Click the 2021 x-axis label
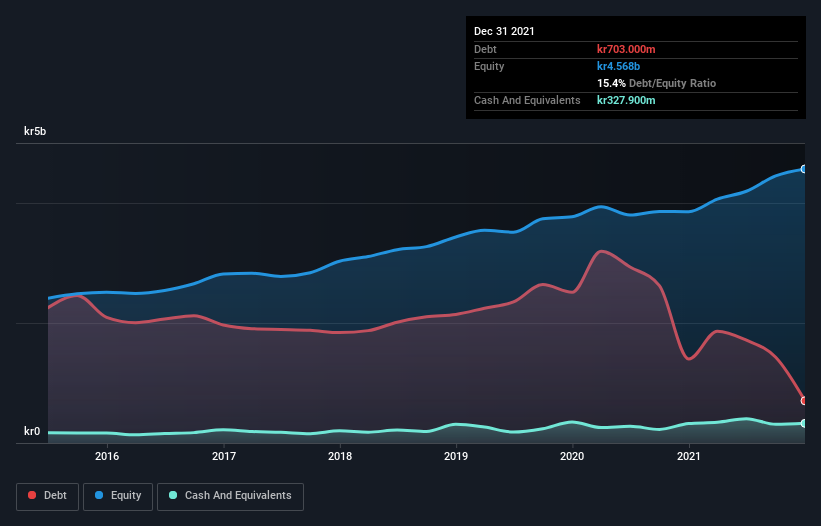 pyautogui.click(x=689, y=456)
